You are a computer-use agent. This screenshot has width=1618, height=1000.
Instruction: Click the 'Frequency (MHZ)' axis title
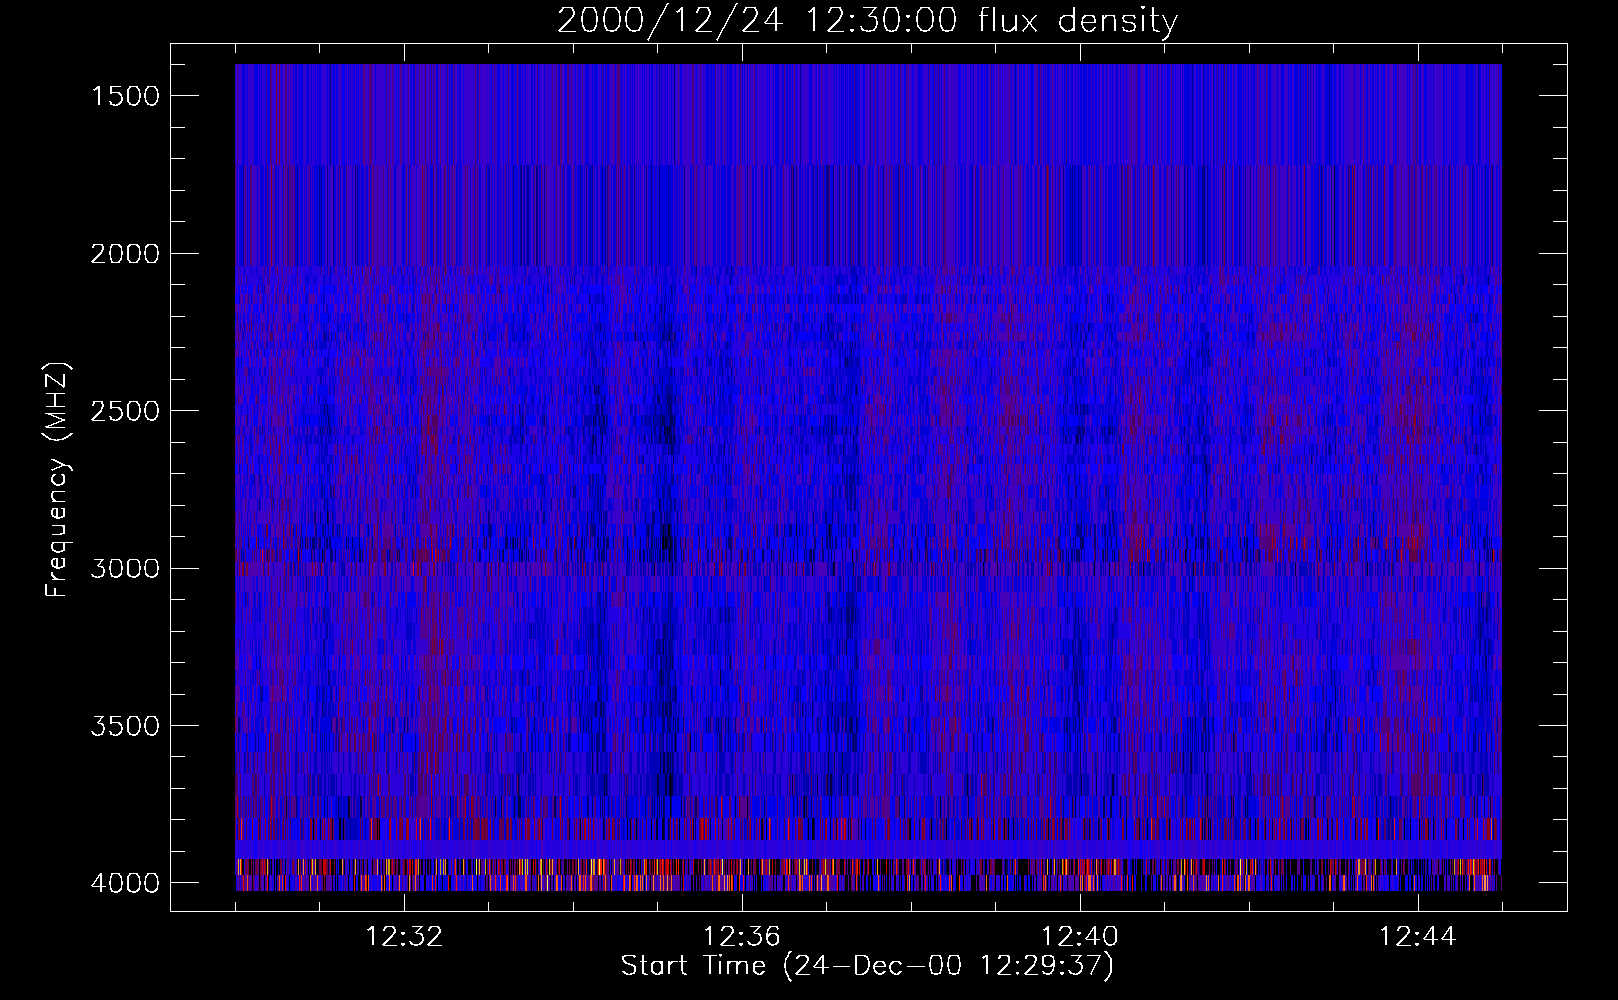(x=57, y=479)
